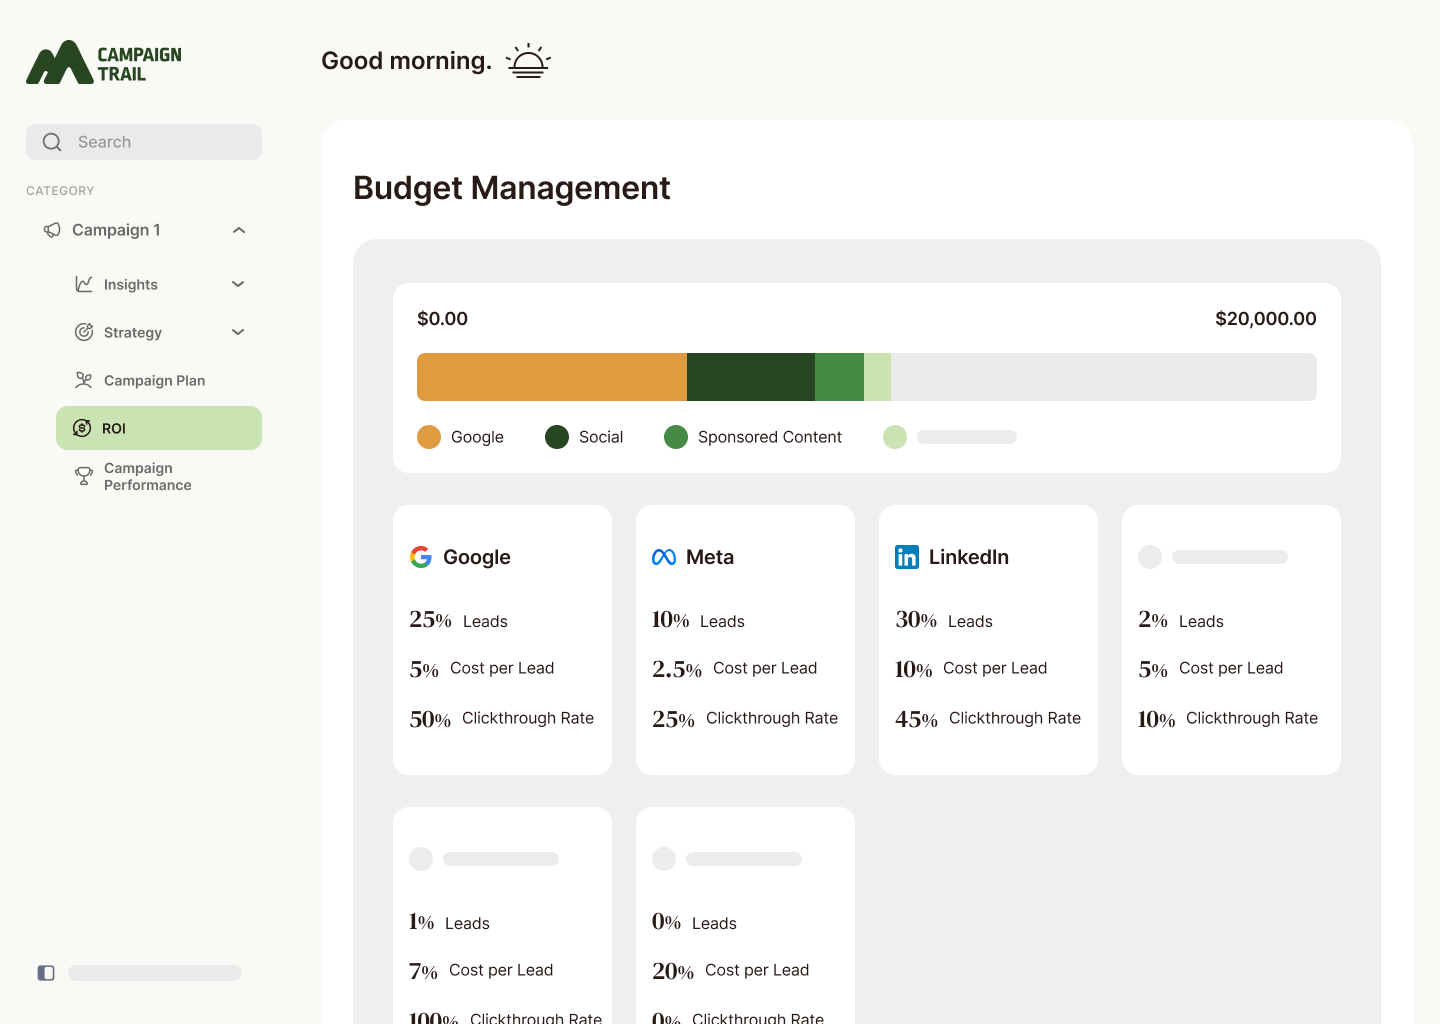Viewport: 1440px width, 1024px height.
Task: Click the placeholder card with 2% Leads
Action: (1231, 640)
